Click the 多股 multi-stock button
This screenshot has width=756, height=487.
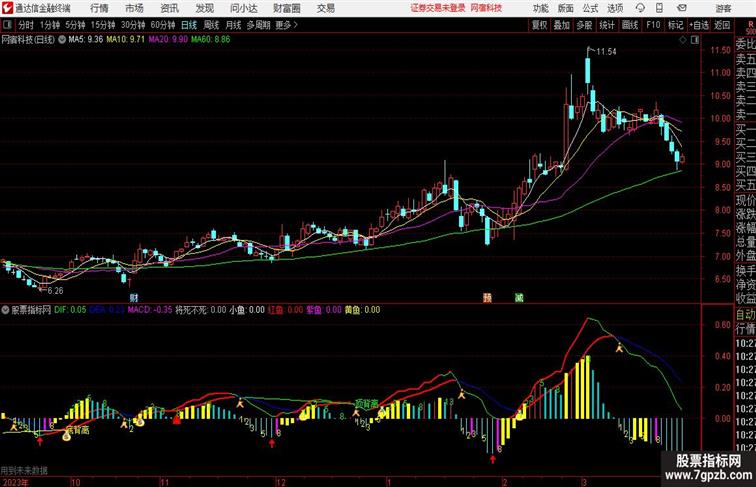click(584, 25)
